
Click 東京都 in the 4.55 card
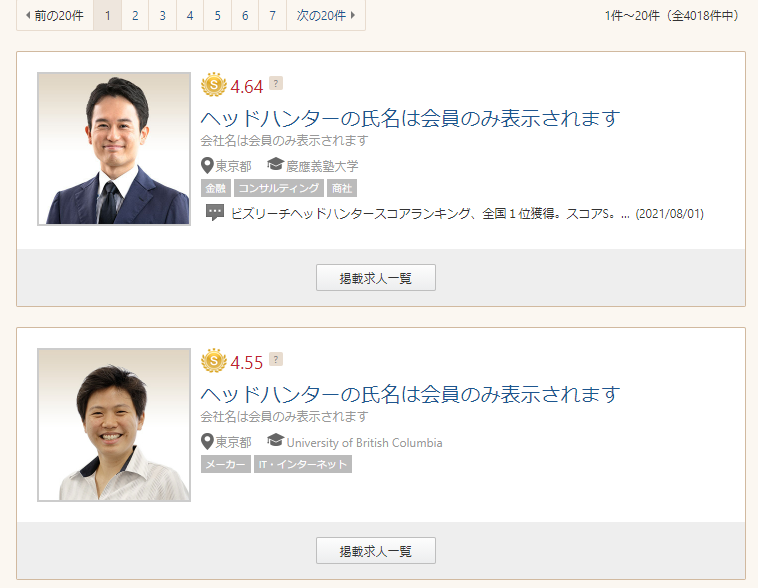coord(233,442)
